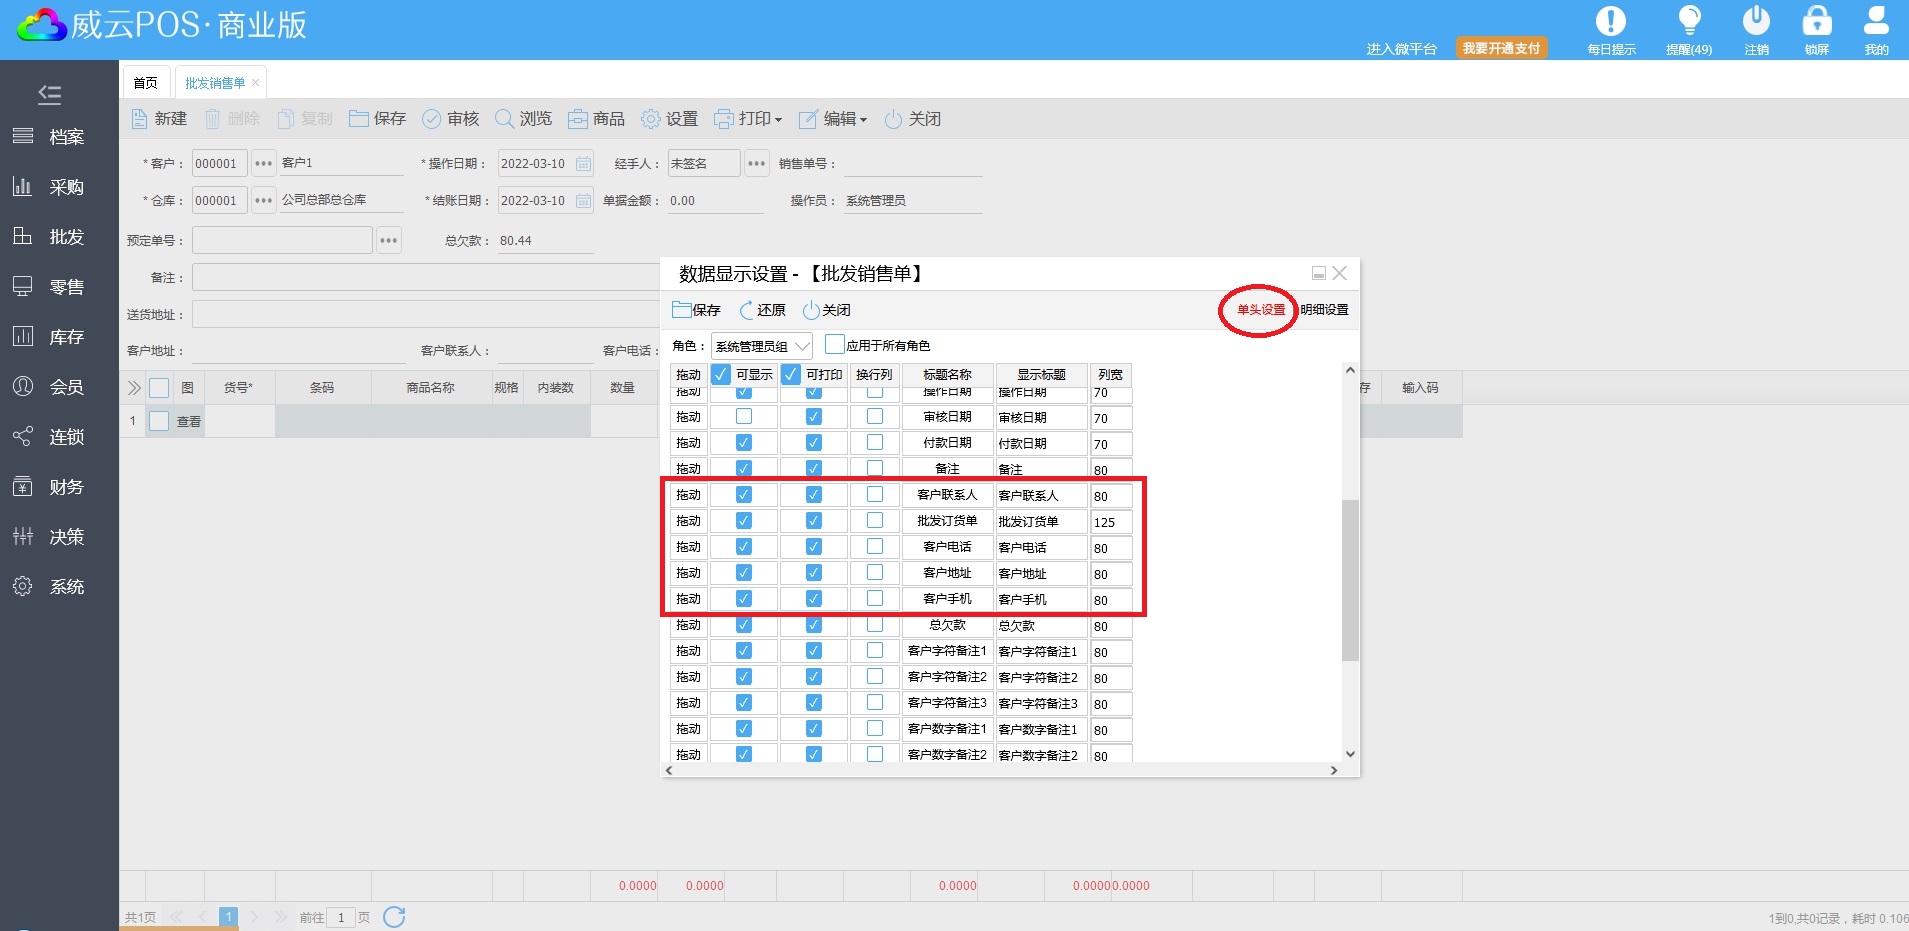
Task: Click the dialog's vertical scrollbar thumb
Action: coord(1350,580)
